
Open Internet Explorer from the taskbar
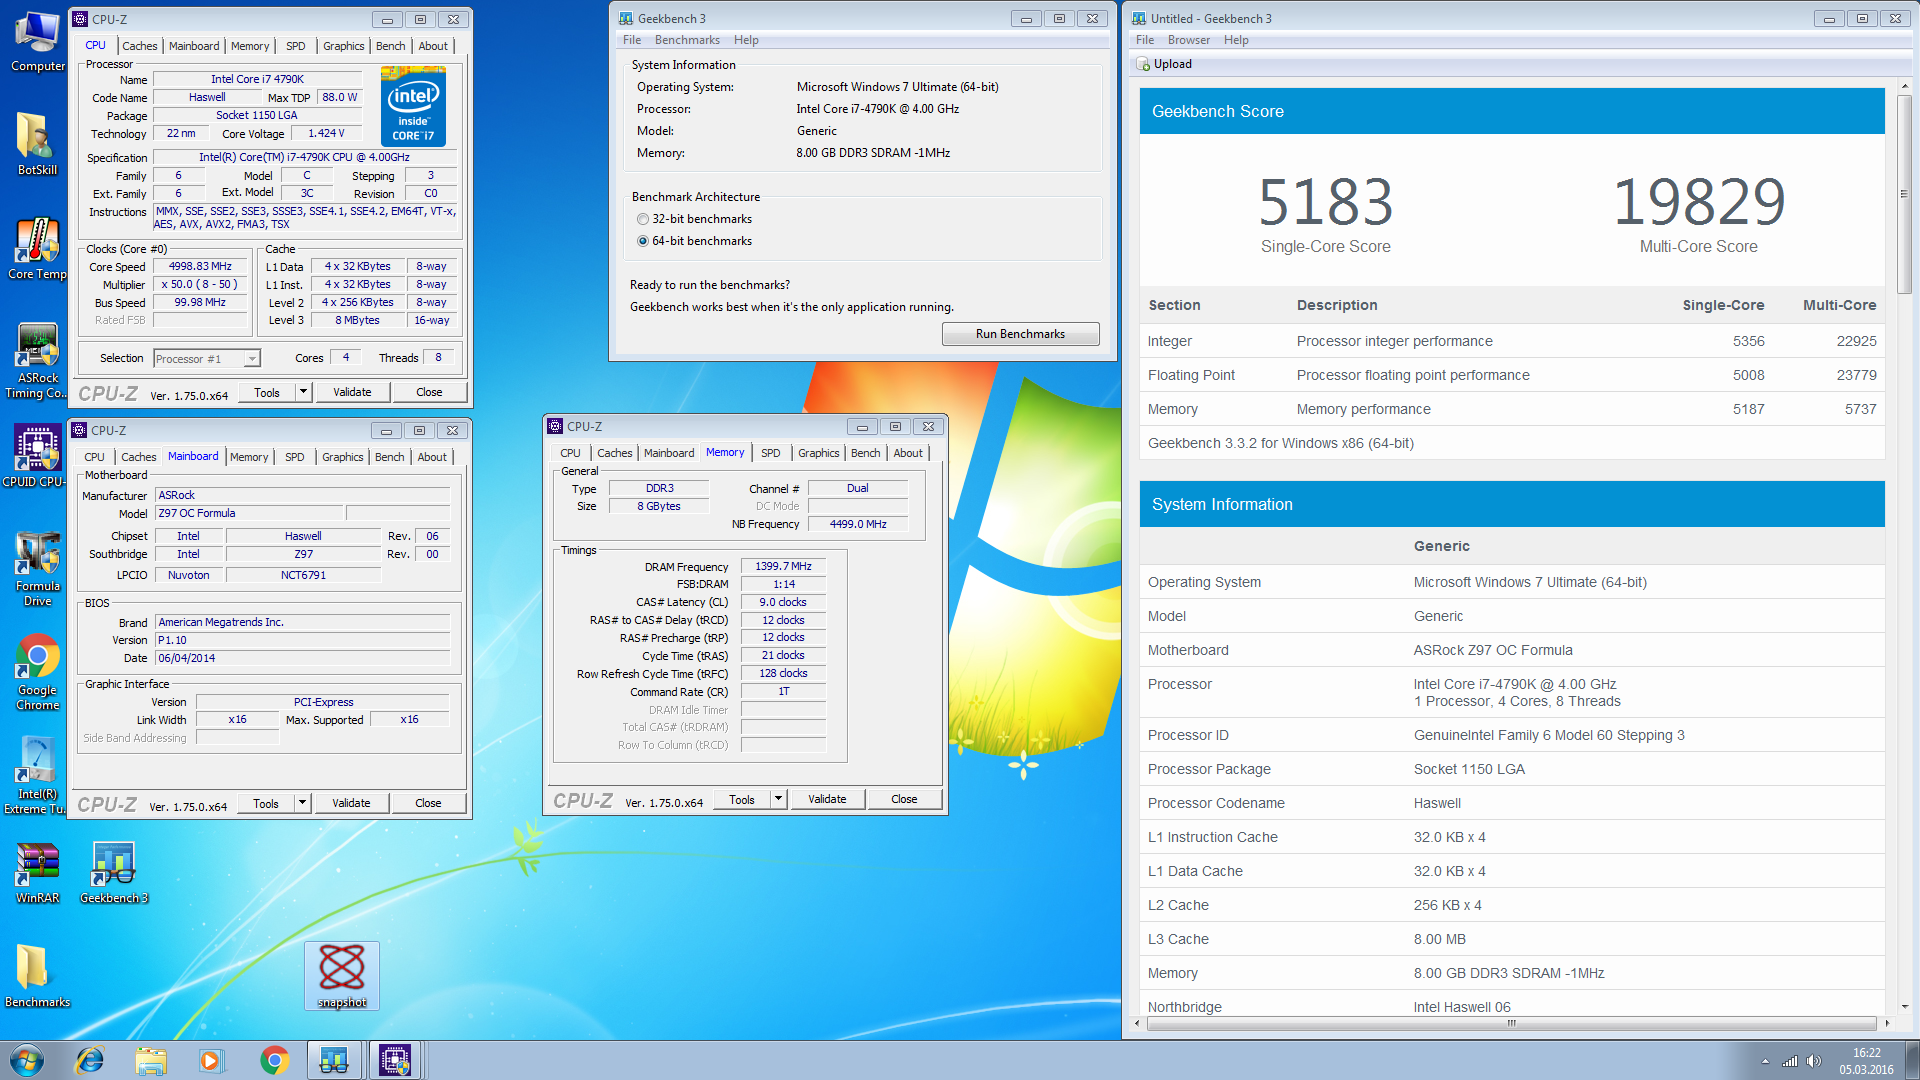pyautogui.click(x=90, y=1060)
